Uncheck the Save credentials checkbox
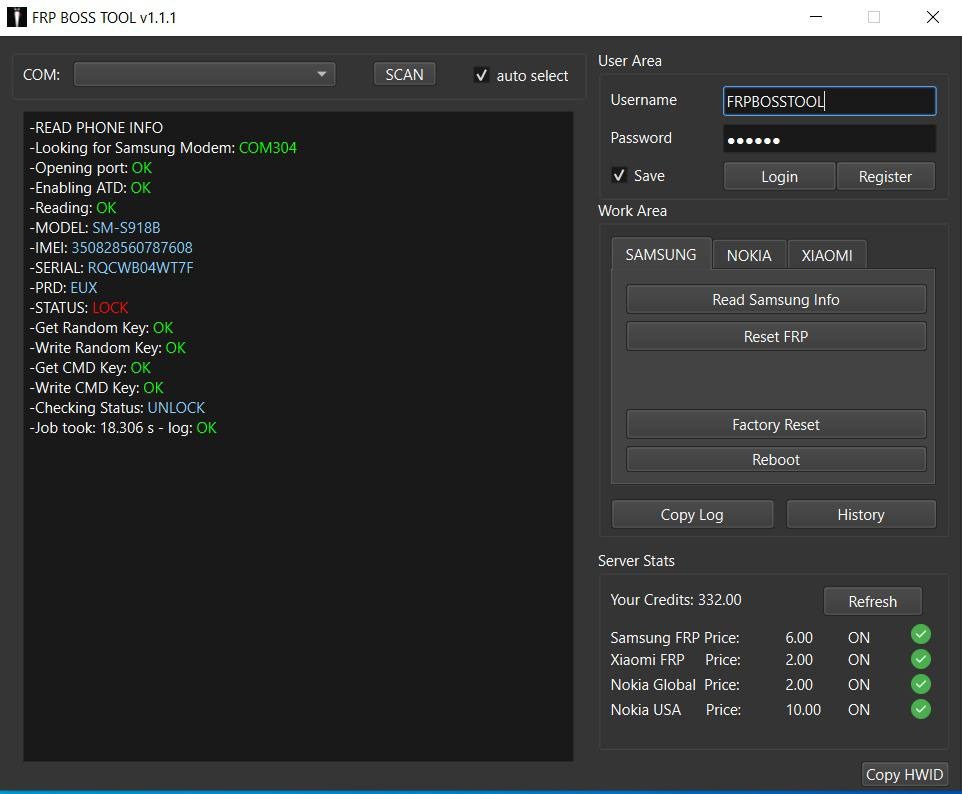The image size is (962, 794). (x=619, y=176)
